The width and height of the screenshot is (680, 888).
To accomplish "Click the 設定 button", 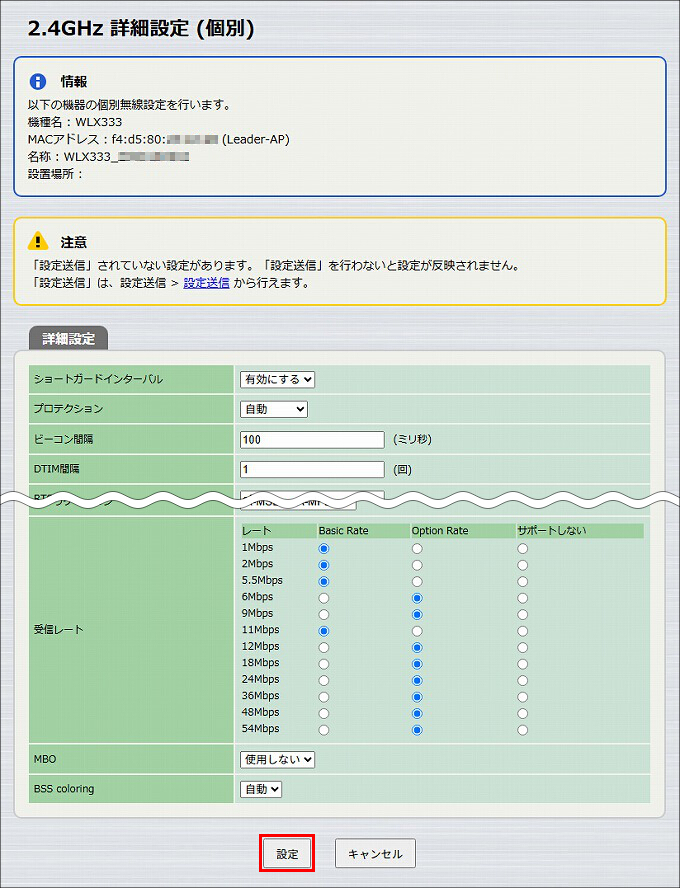I will click(287, 853).
